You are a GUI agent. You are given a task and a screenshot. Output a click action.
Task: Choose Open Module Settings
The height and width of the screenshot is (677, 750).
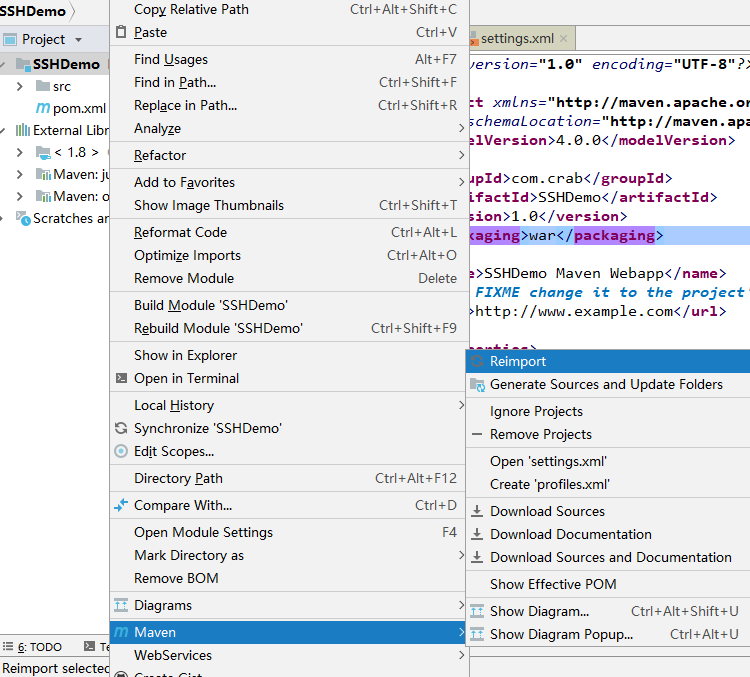[x=287, y=532]
